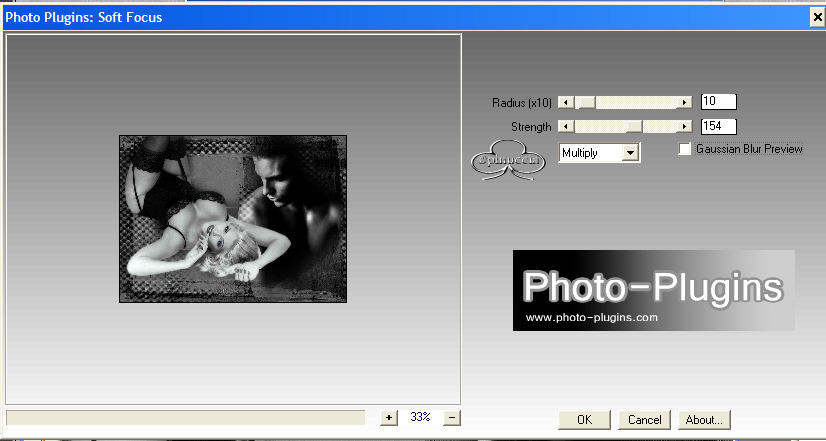The image size is (826, 441).
Task: Click the Photo-Plugins website banner
Action: [x=654, y=290]
